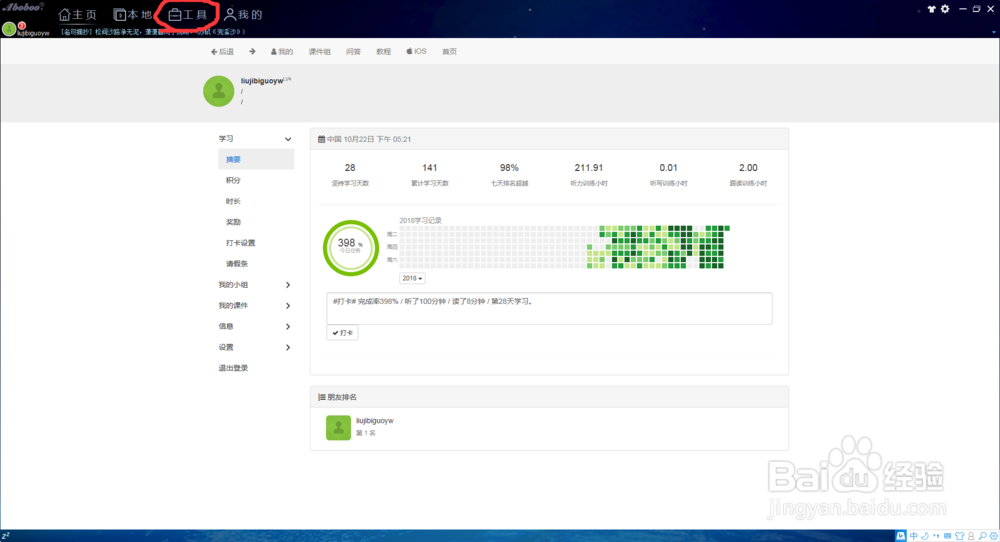This screenshot has width=1000, height=542.
Task: Open the 首页 link
Action: [450, 52]
